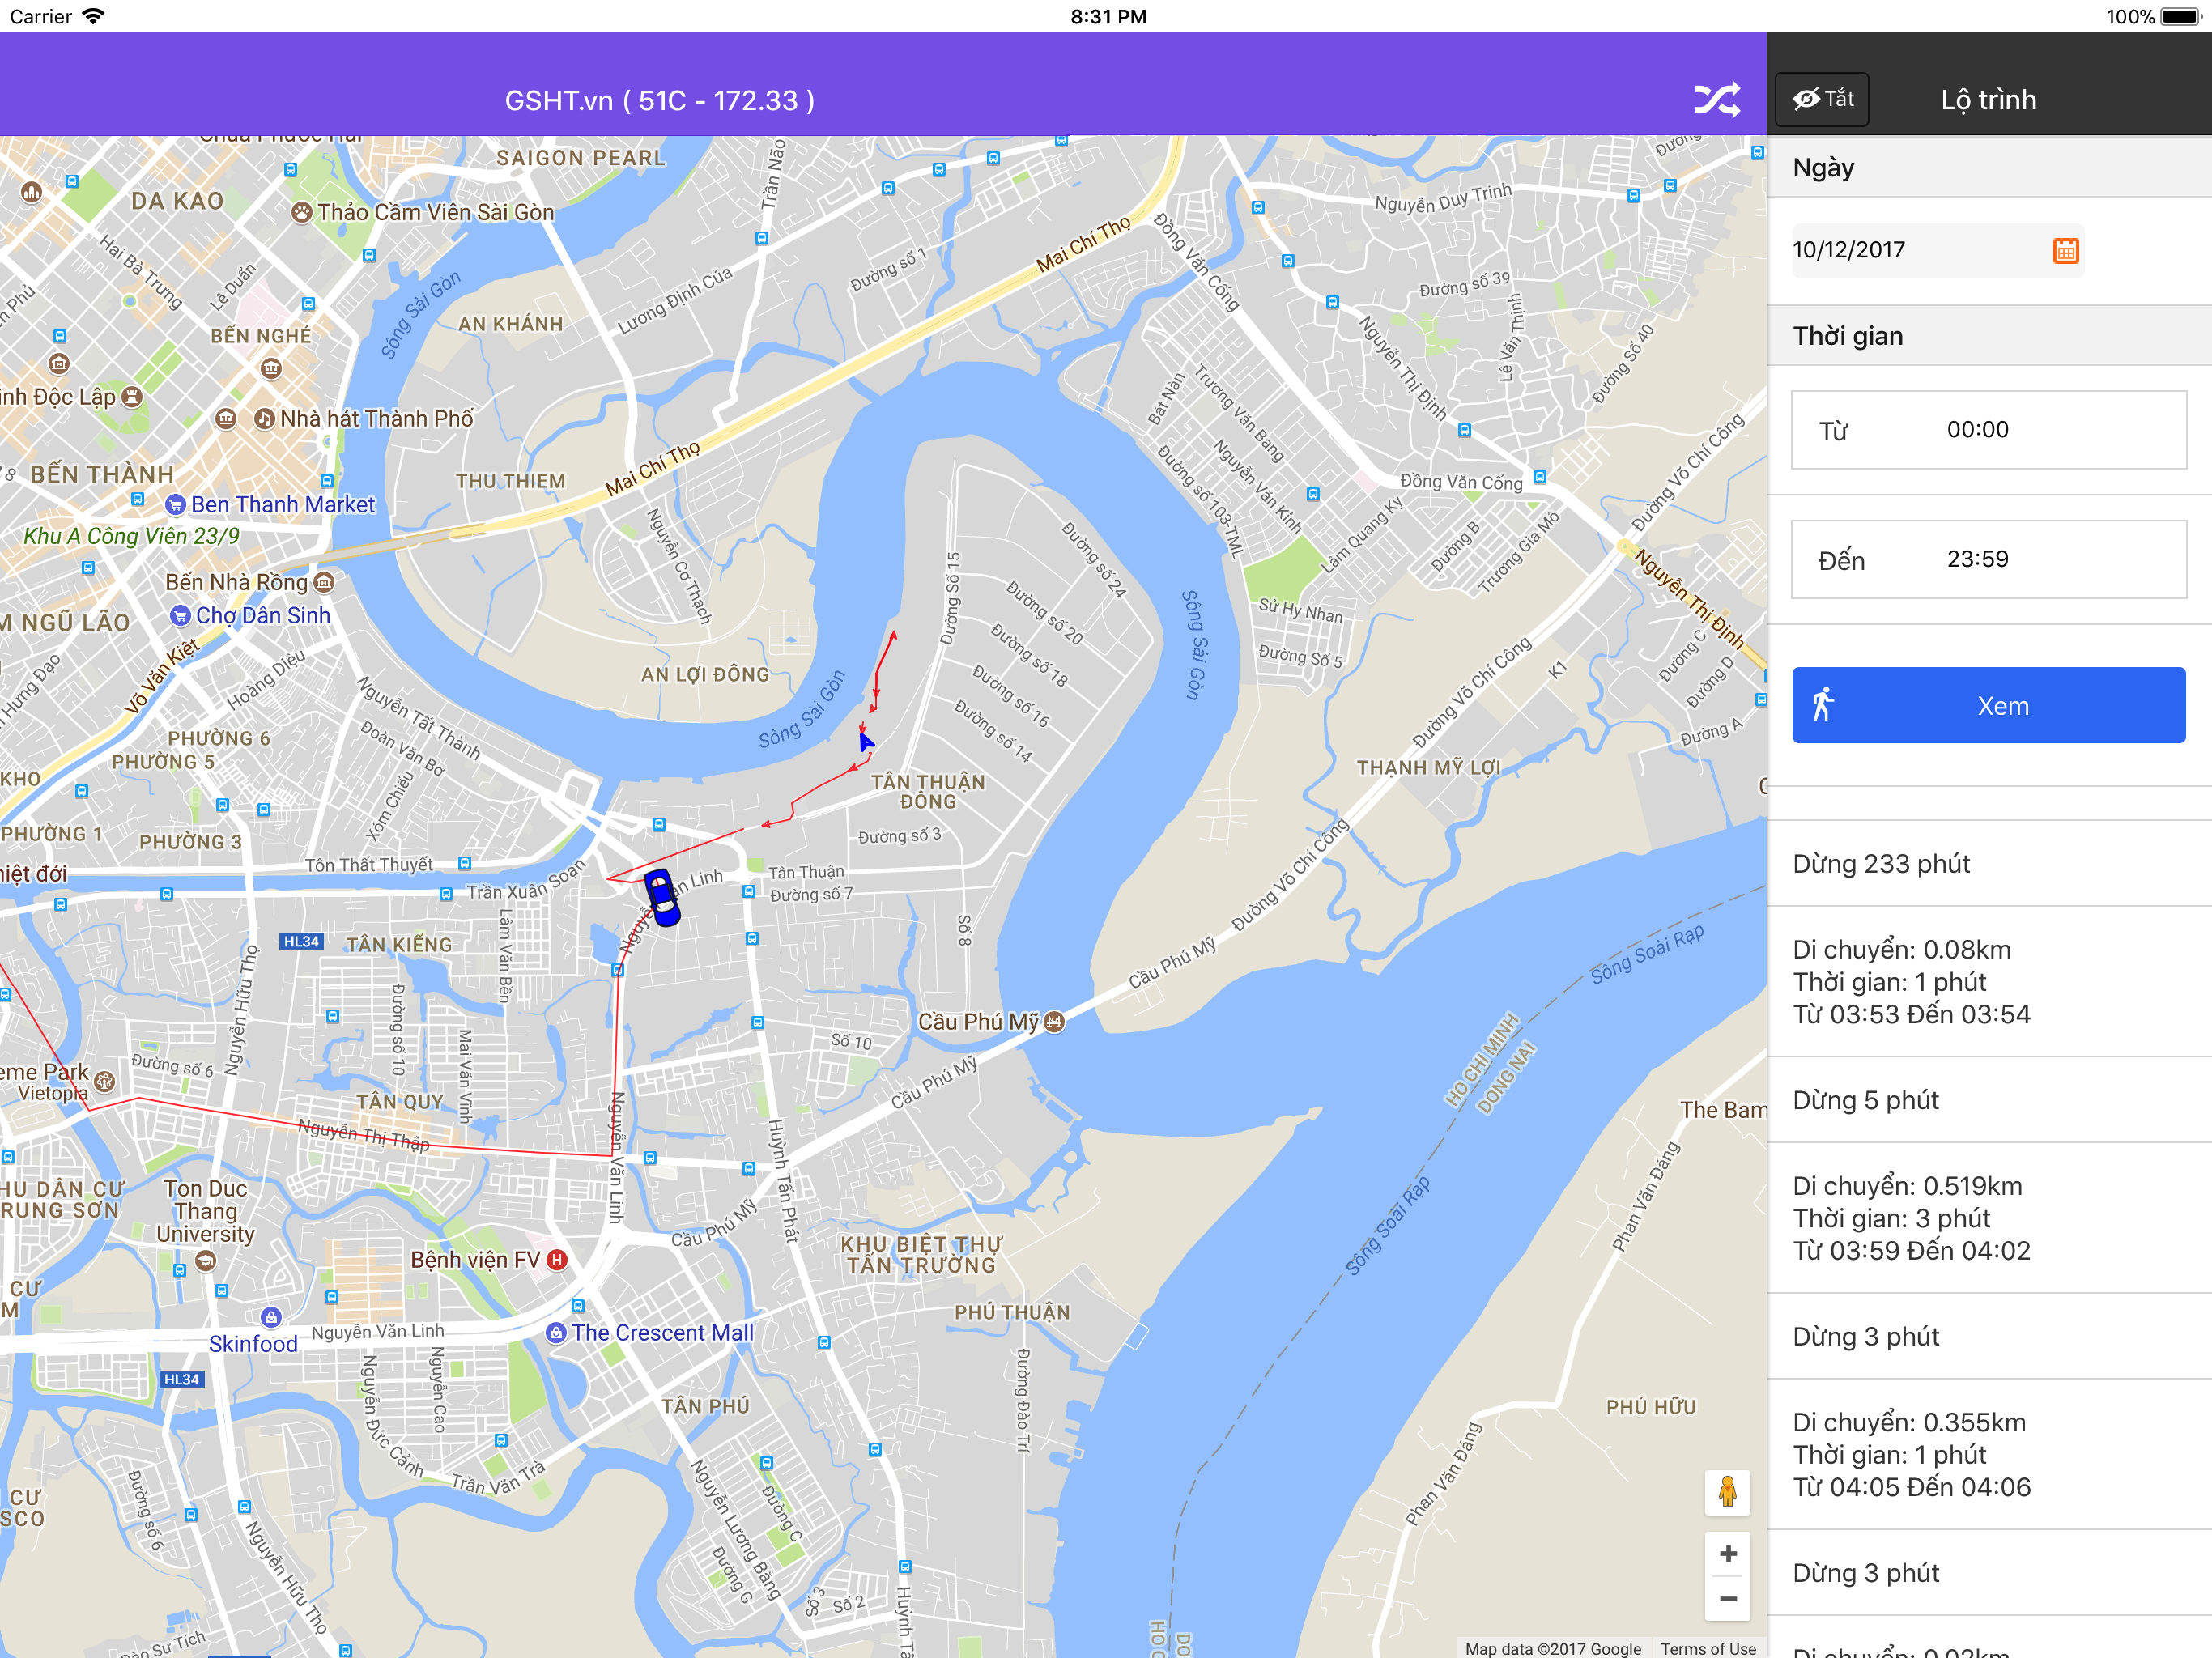Set the Từ start time field

coord(1988,430)
